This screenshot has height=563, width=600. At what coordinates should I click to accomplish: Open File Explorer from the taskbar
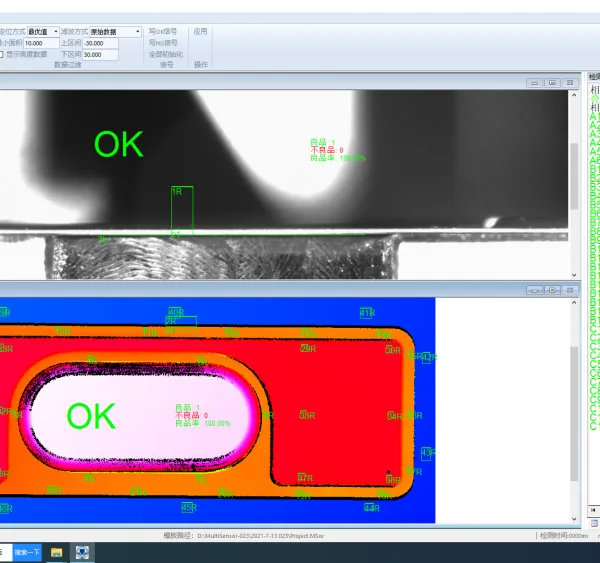click(57, 552)
